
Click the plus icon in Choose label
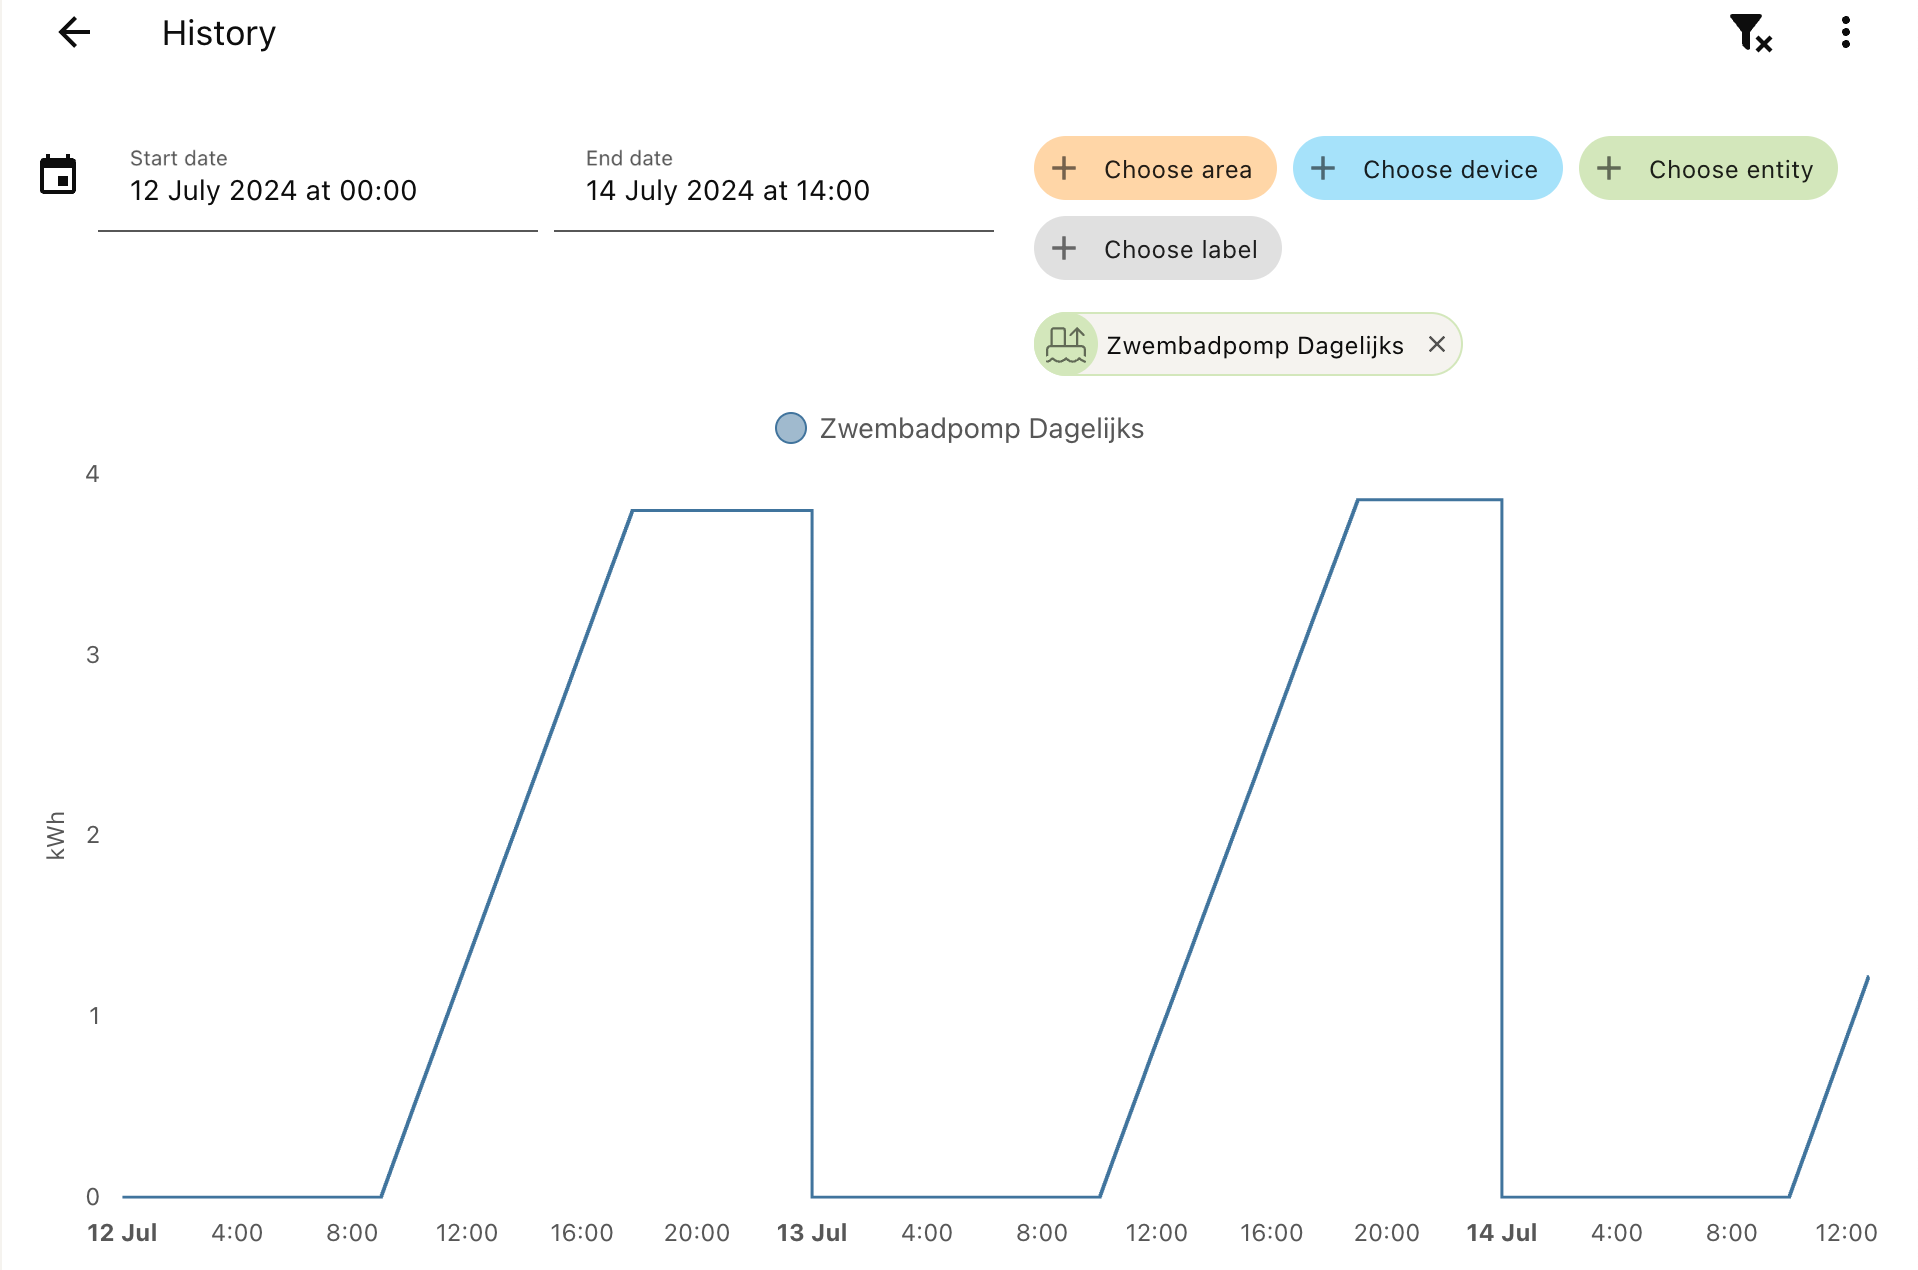1064,248
